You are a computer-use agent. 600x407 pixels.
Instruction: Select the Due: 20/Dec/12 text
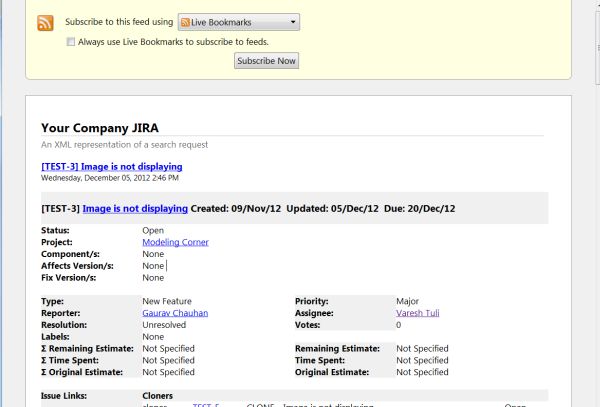420,208
